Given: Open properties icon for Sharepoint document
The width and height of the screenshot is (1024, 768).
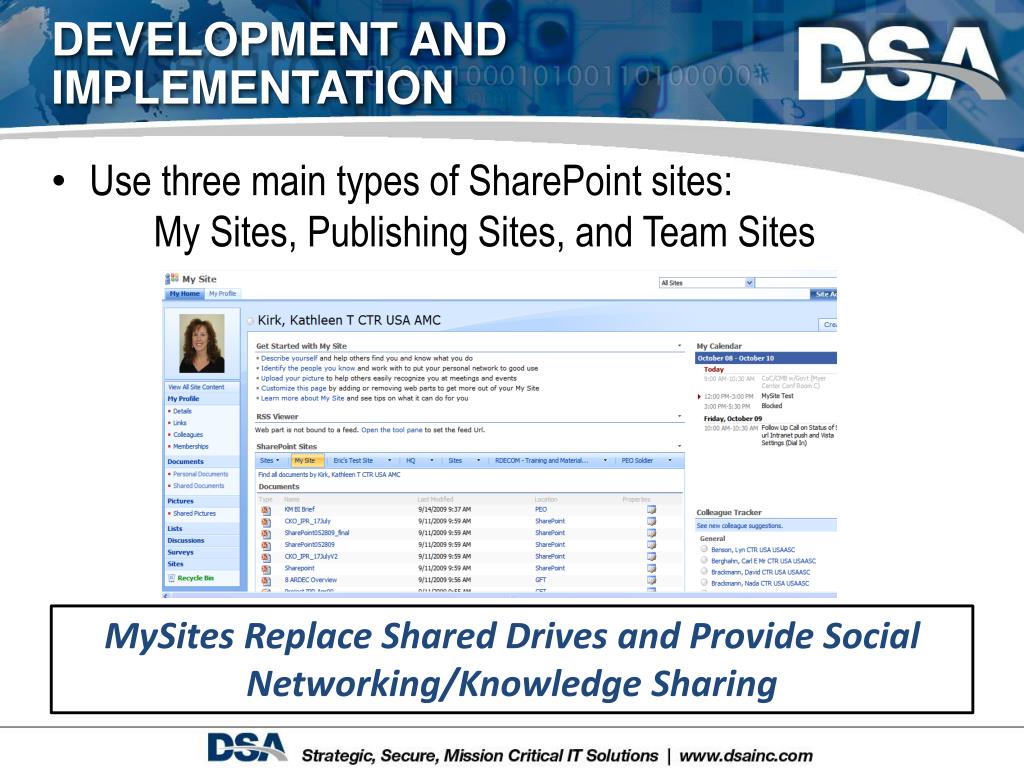Looking at the screenshot, I should point(651,568).
